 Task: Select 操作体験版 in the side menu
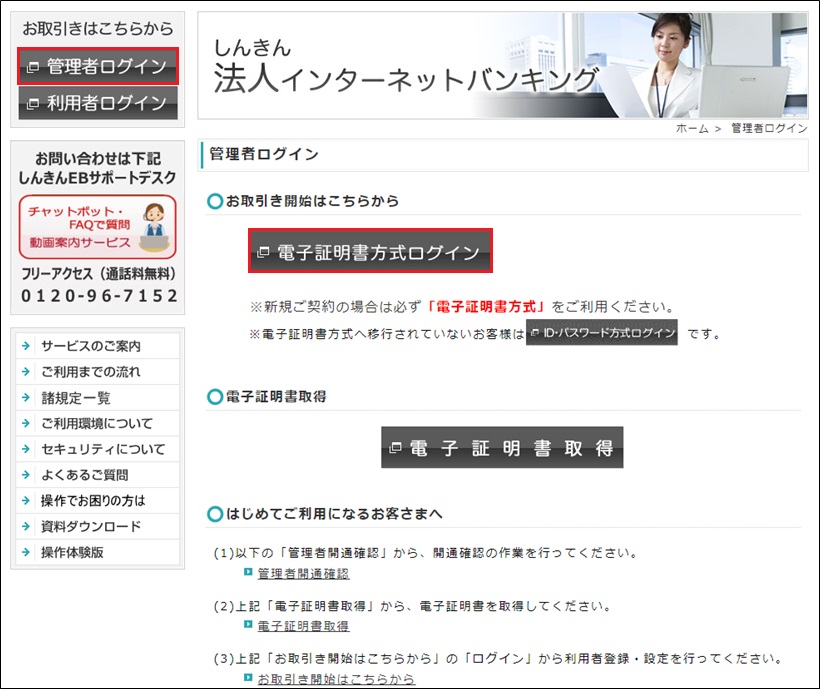(72, 553)
